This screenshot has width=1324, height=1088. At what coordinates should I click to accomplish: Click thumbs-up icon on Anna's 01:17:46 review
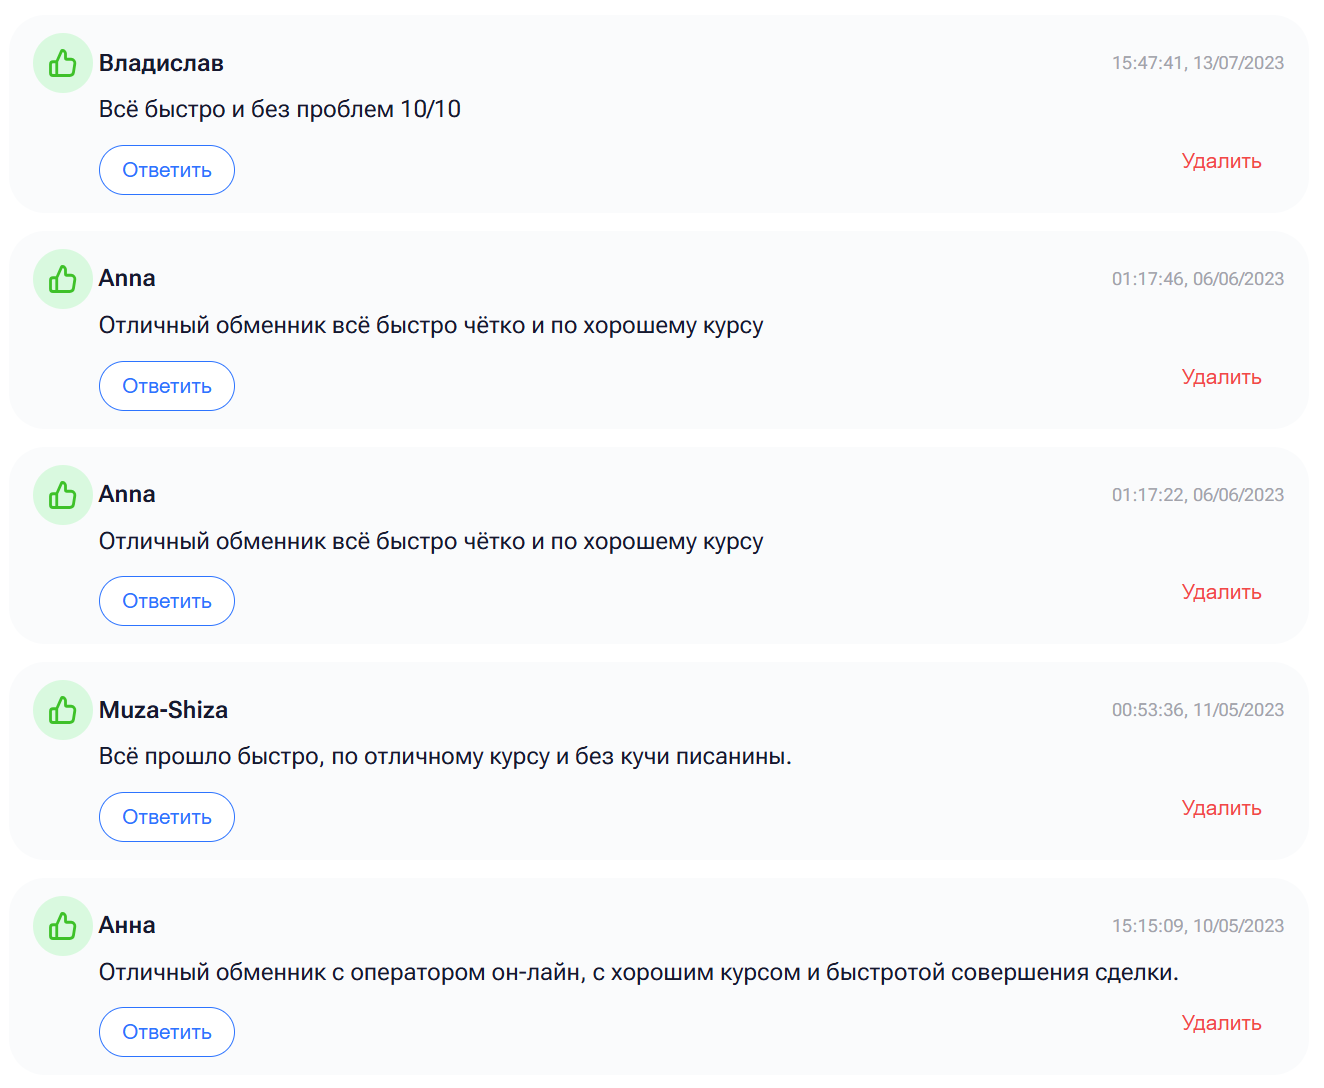tap(63, 279)
